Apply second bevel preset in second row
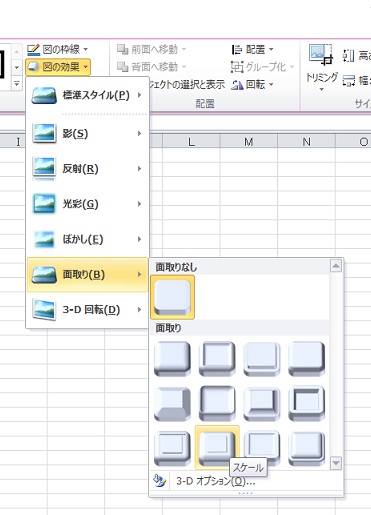 click(x=217, y=403)
